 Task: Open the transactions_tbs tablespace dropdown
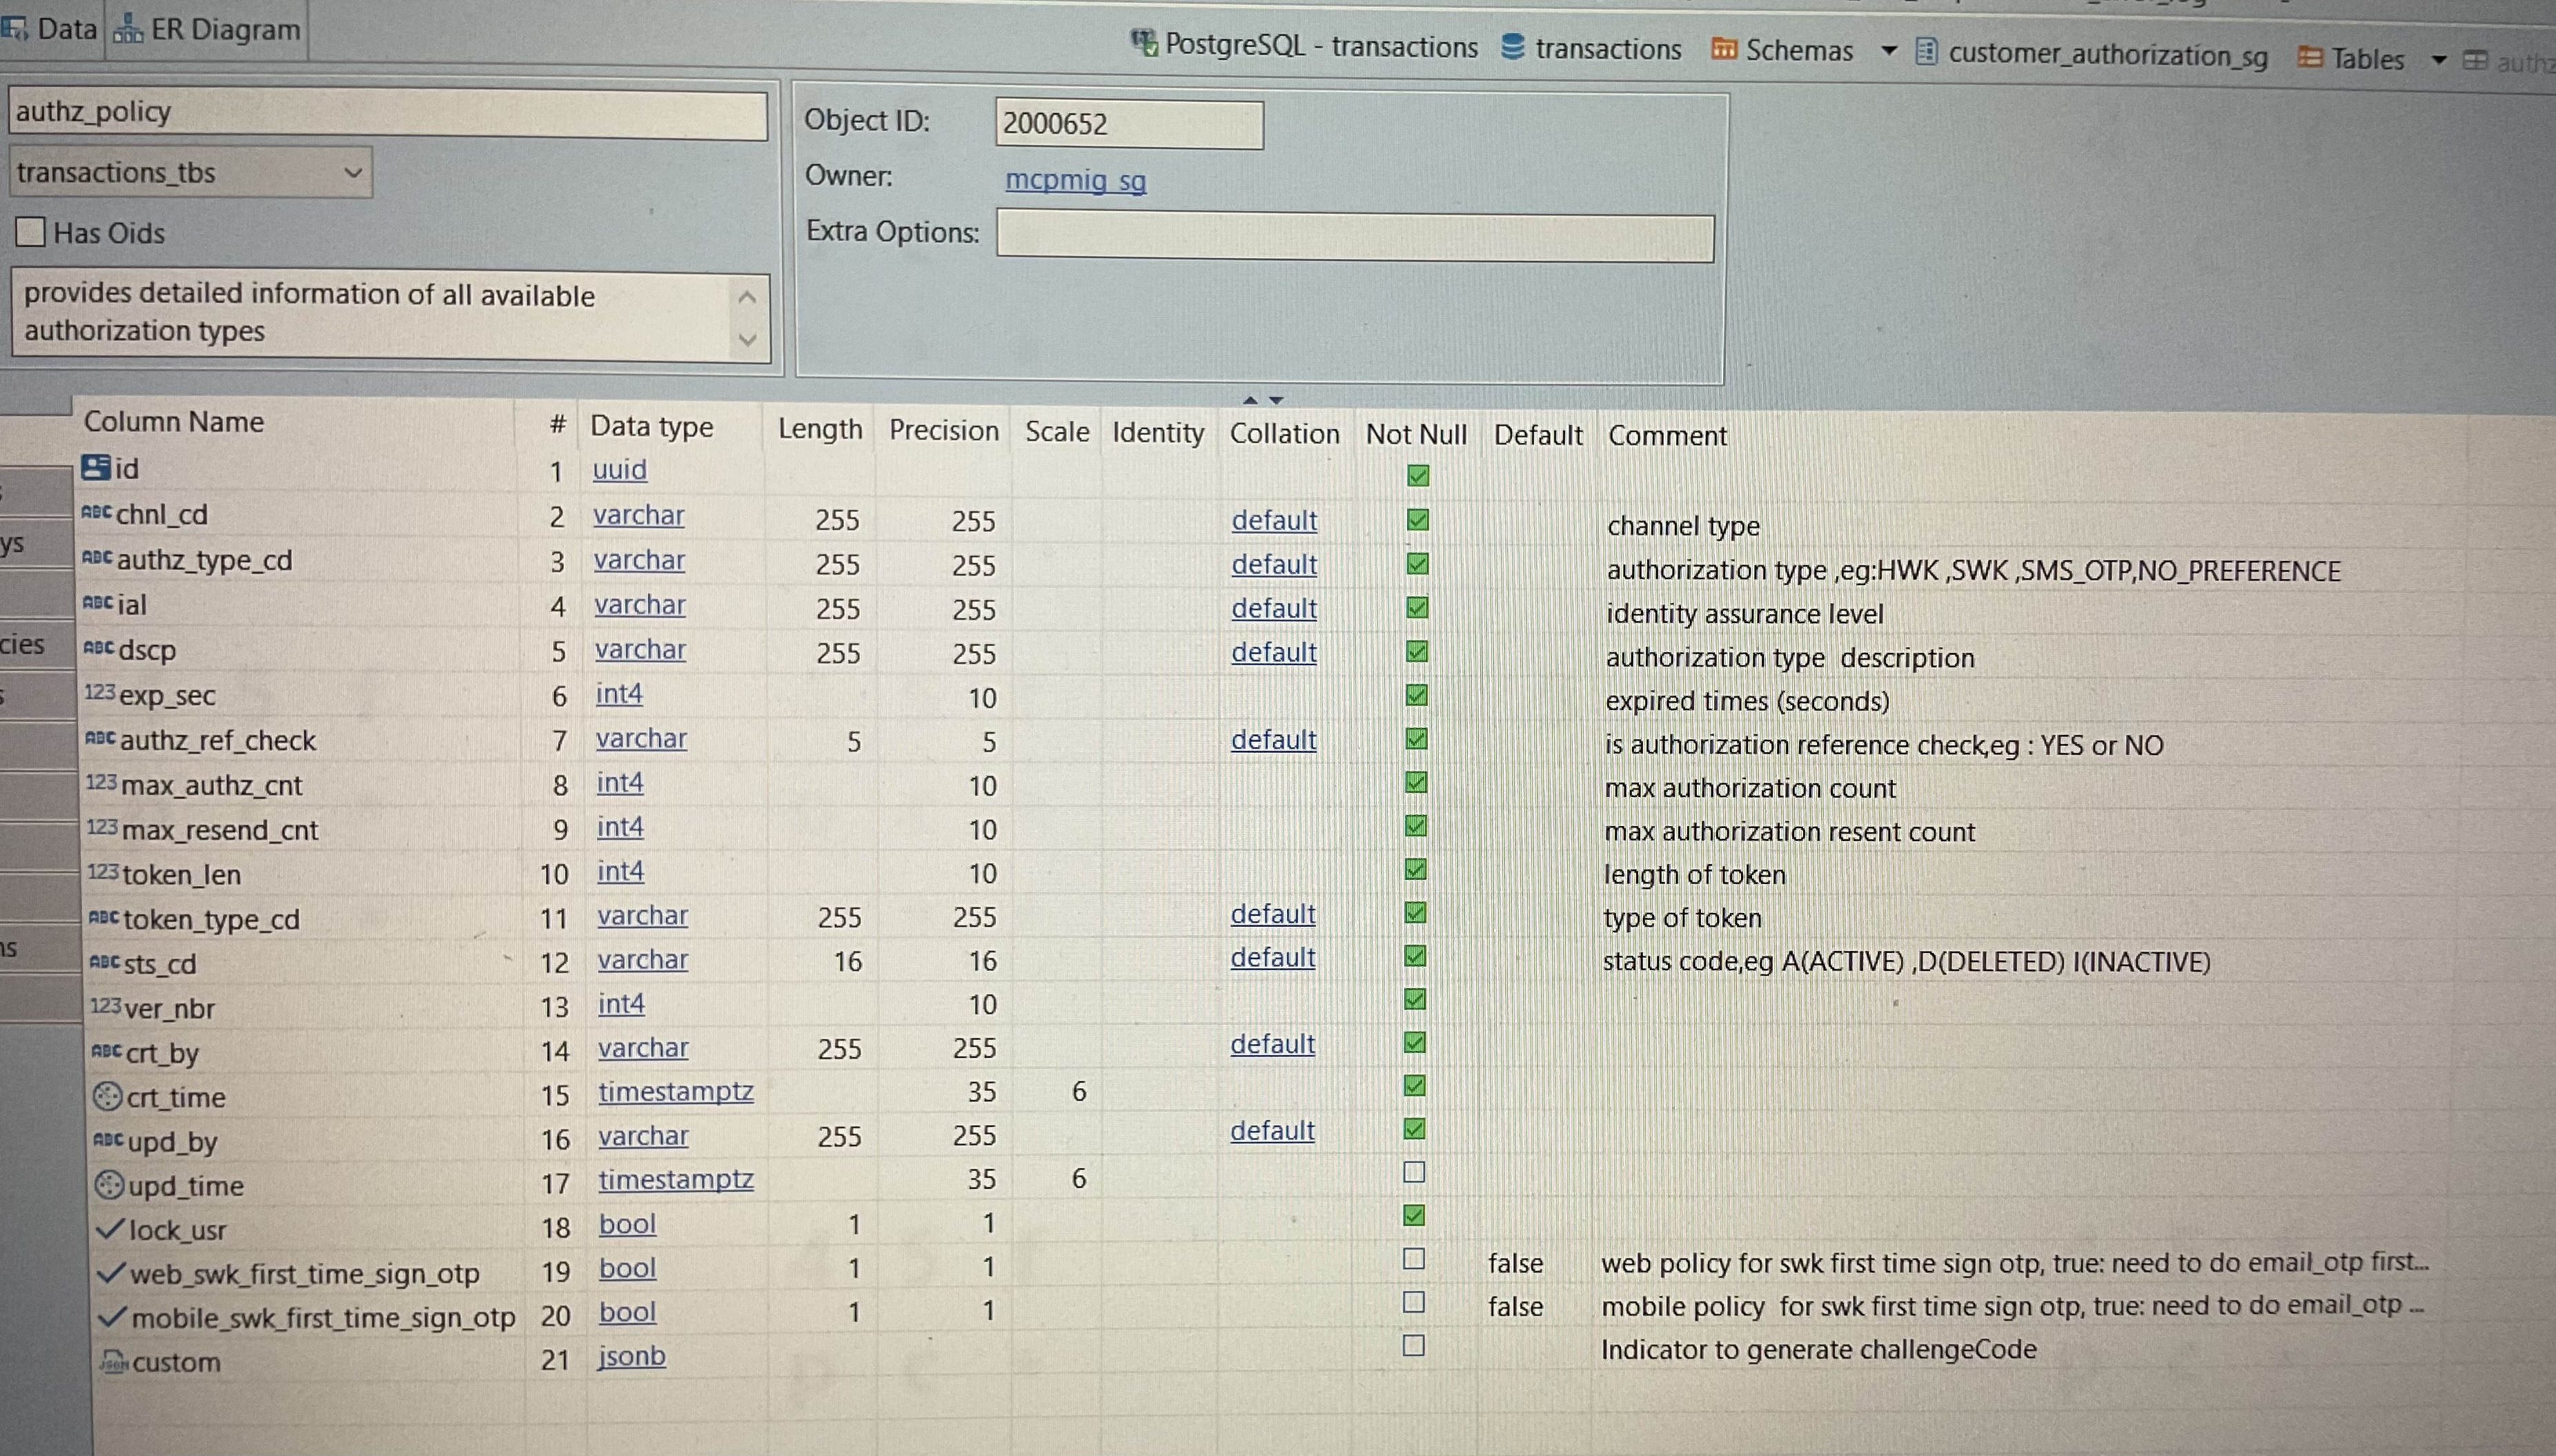pos(352,172)
